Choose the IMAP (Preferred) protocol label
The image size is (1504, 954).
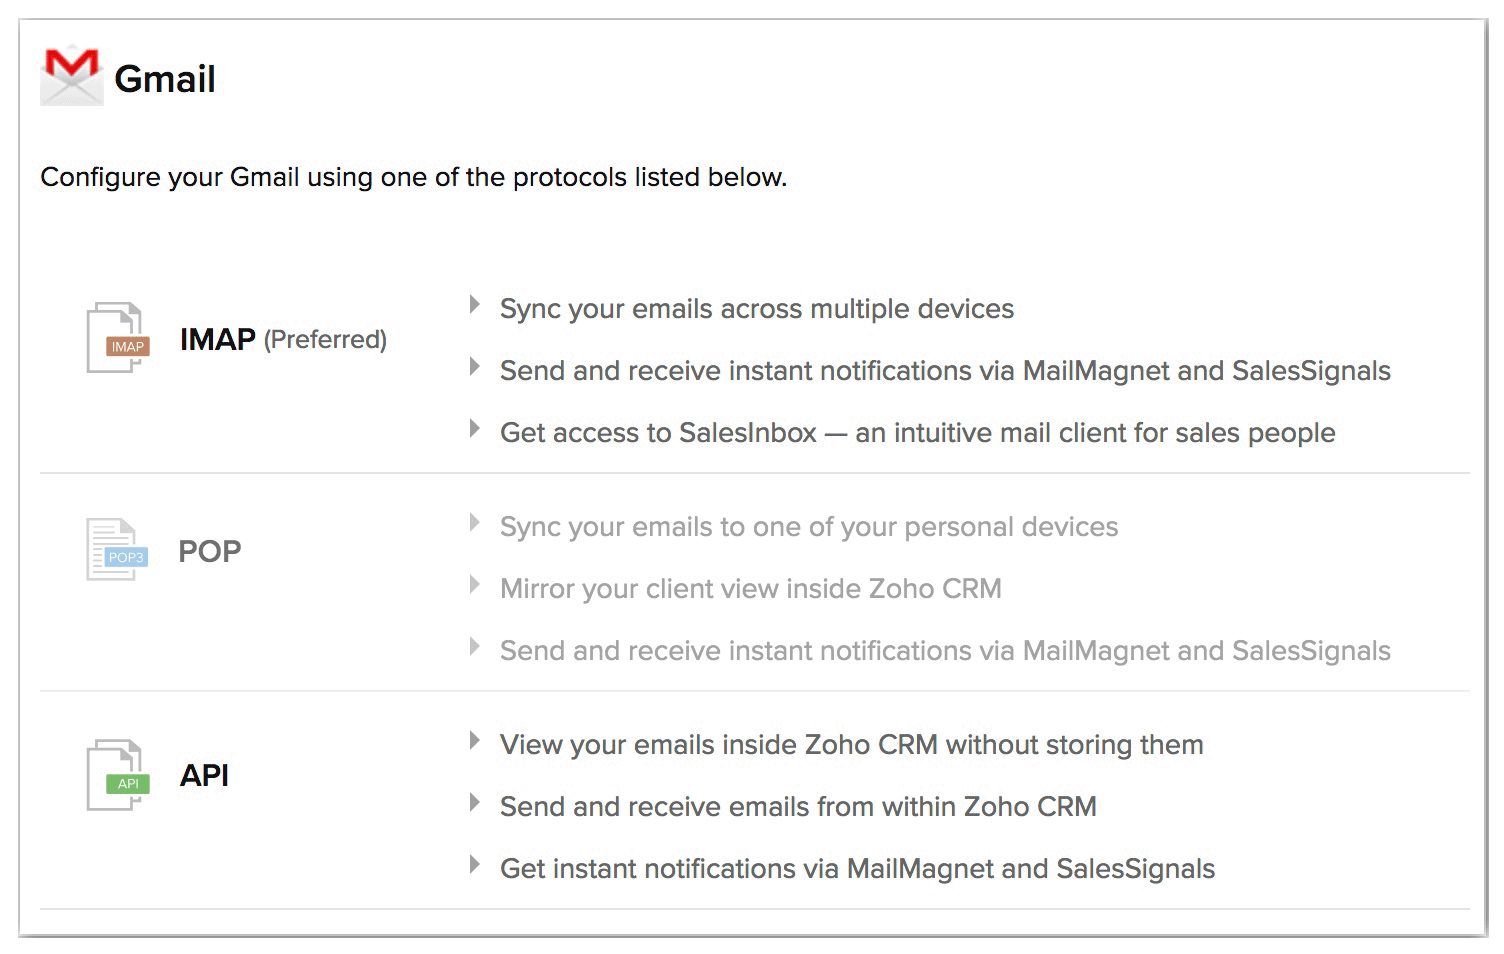(283, 339)
